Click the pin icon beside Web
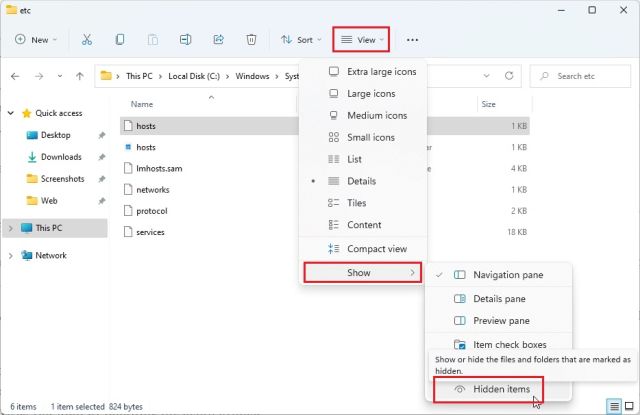 click(102, 201)
